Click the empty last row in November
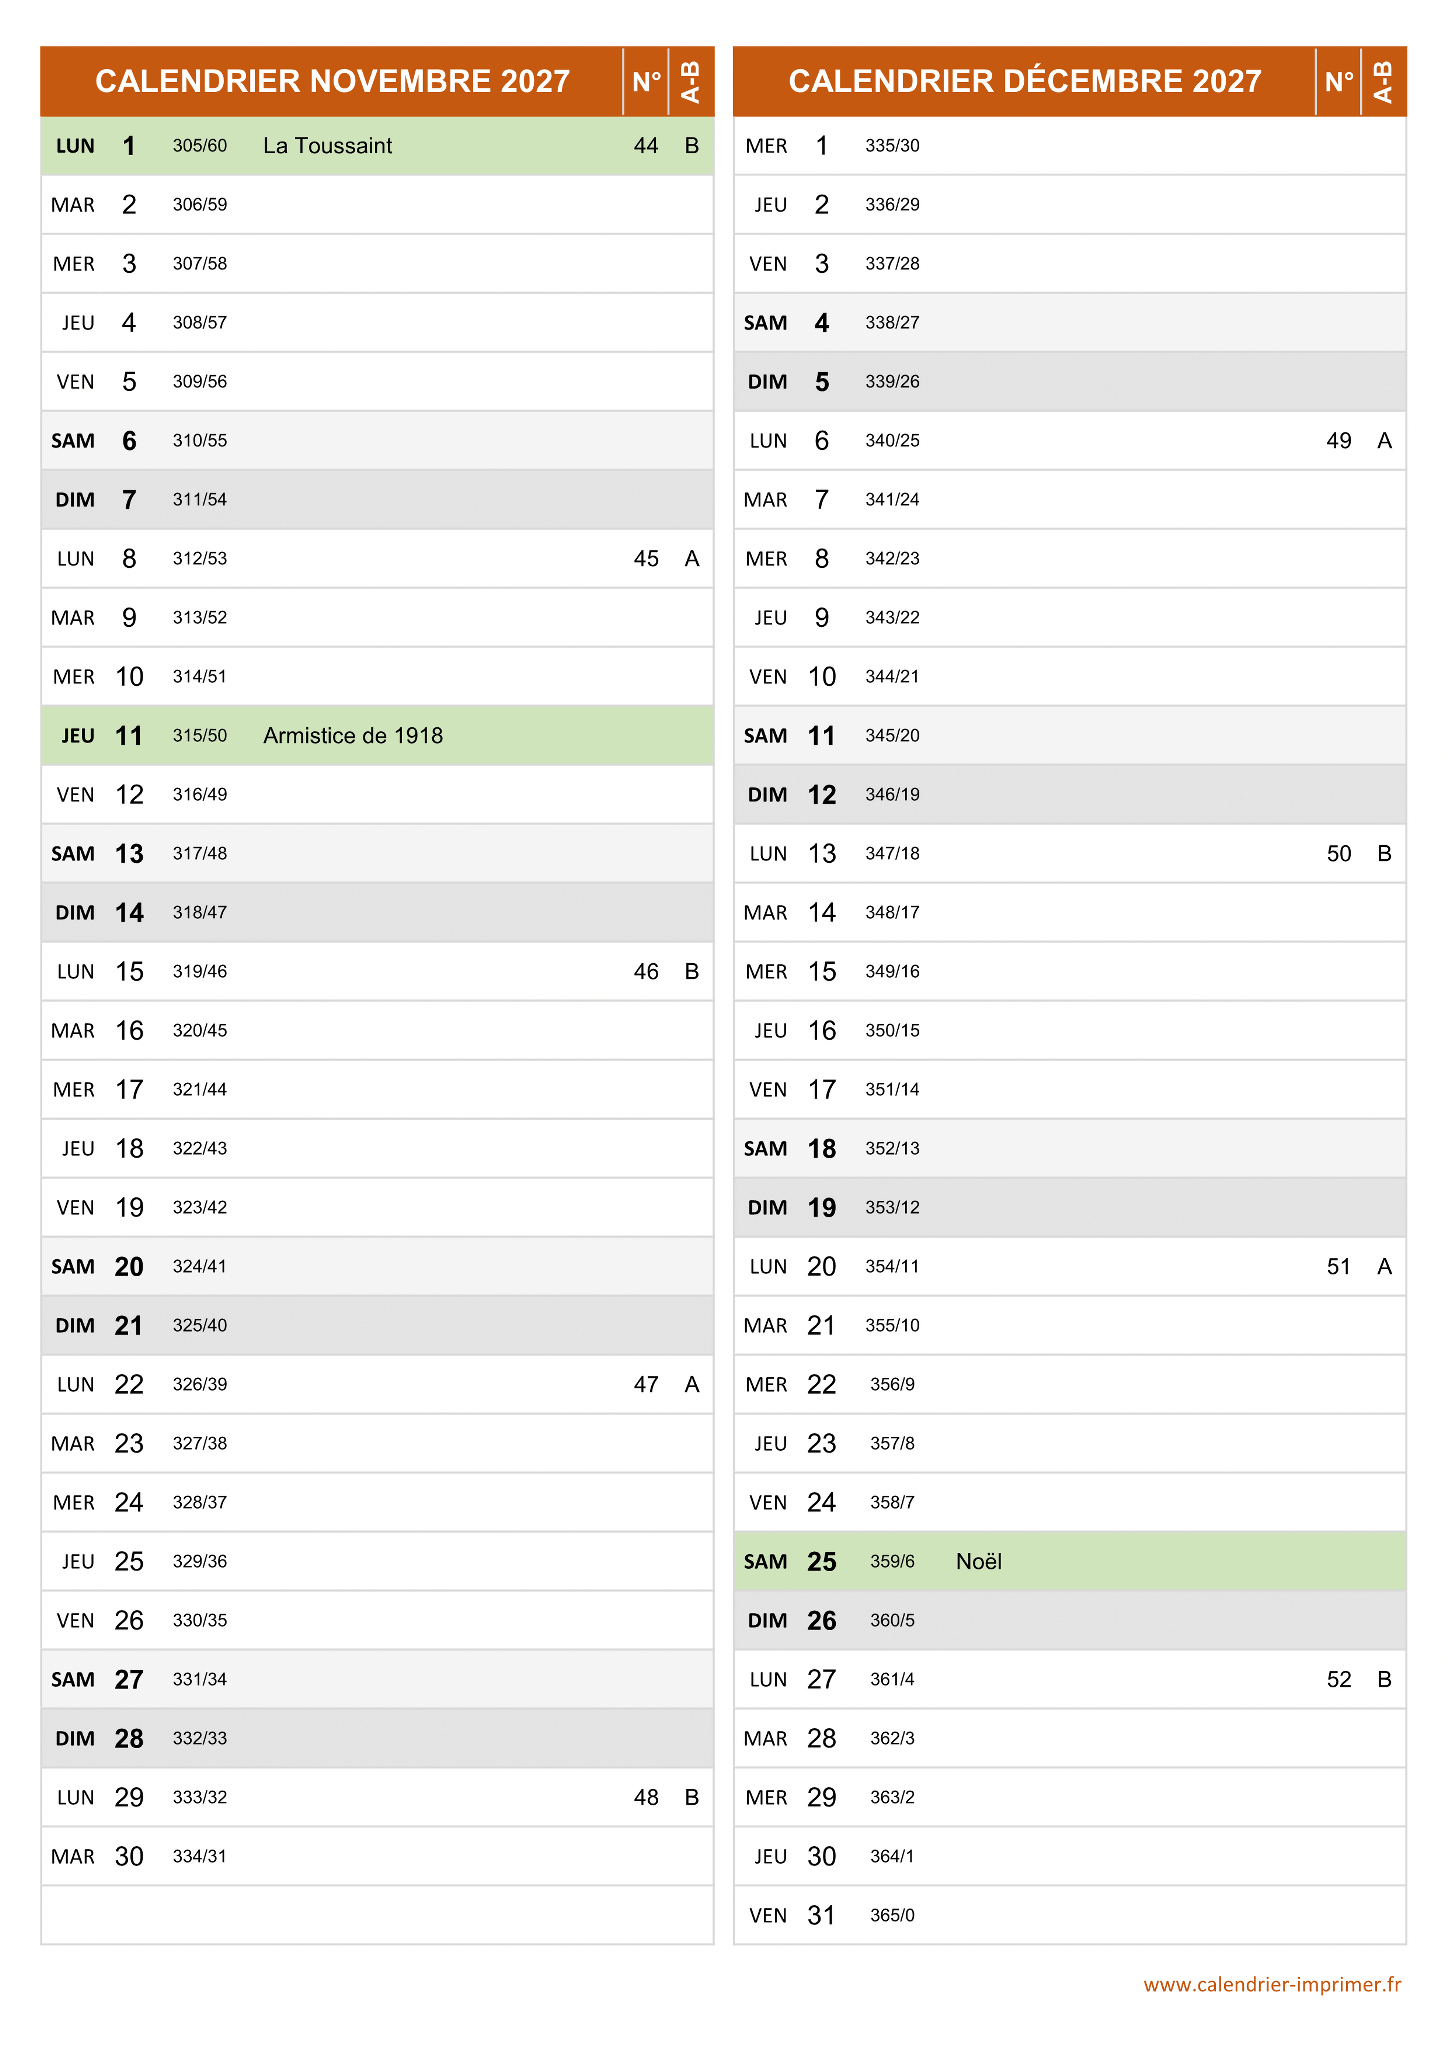The width and height of the screenshot is (1448, 2048). click(377, 1916)
